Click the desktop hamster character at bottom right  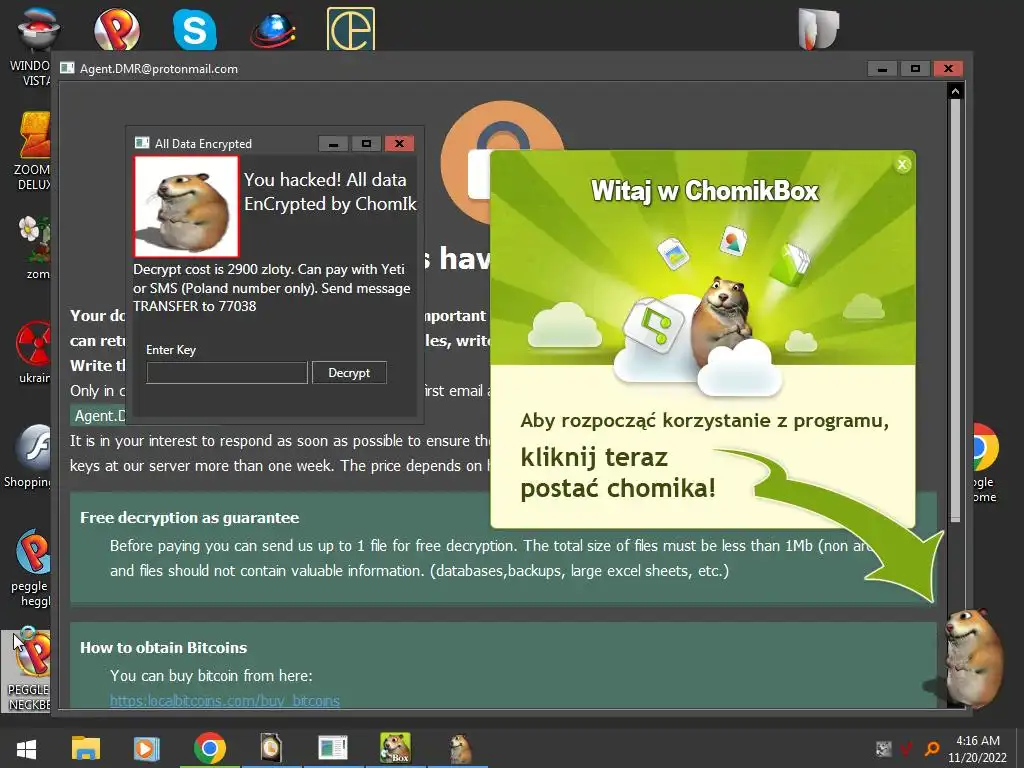974,657
